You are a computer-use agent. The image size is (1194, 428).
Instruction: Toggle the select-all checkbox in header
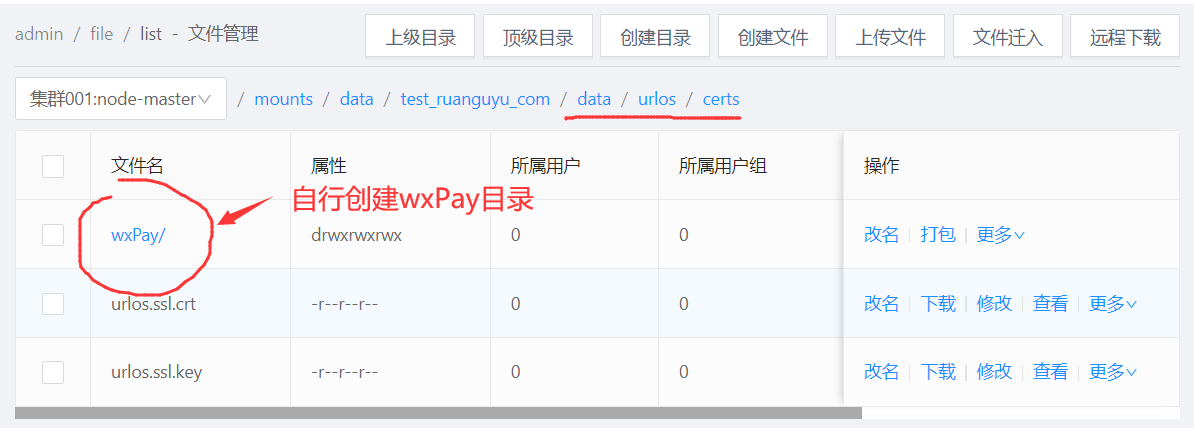pyautogui.click(x=53, y=166)
